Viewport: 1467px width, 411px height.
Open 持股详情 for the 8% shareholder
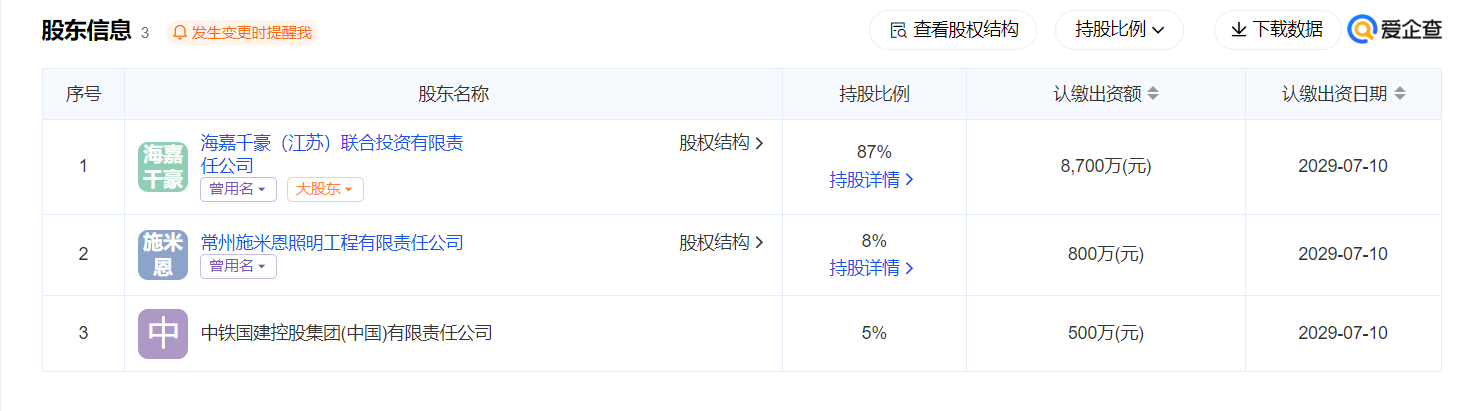pyautogui.click(x=872, y=268)
